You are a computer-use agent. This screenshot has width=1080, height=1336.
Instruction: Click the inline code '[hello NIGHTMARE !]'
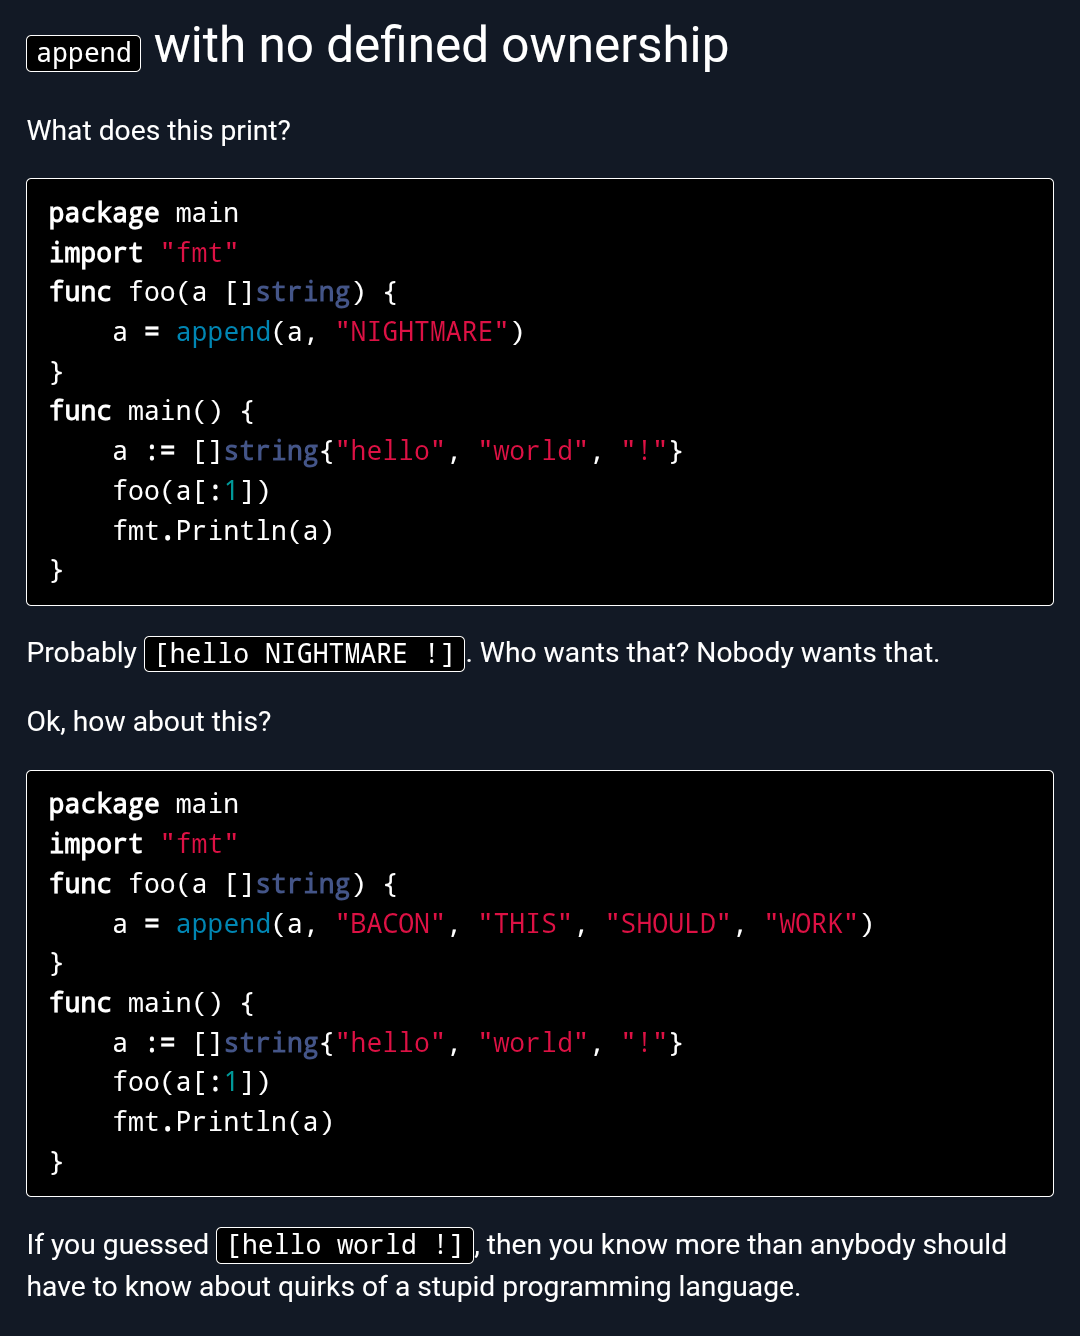pos(305,654)
